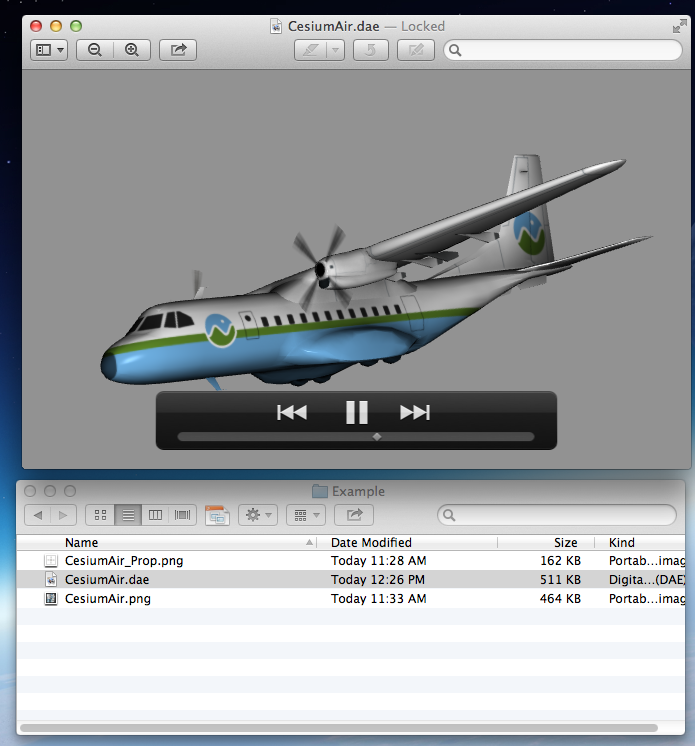Select the CesiumAir.png file row
This screenshot has width=695, height=746.
351,599
